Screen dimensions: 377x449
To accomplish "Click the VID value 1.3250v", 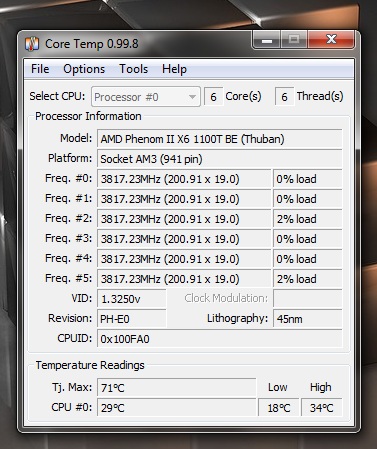I will coord(131,299).
